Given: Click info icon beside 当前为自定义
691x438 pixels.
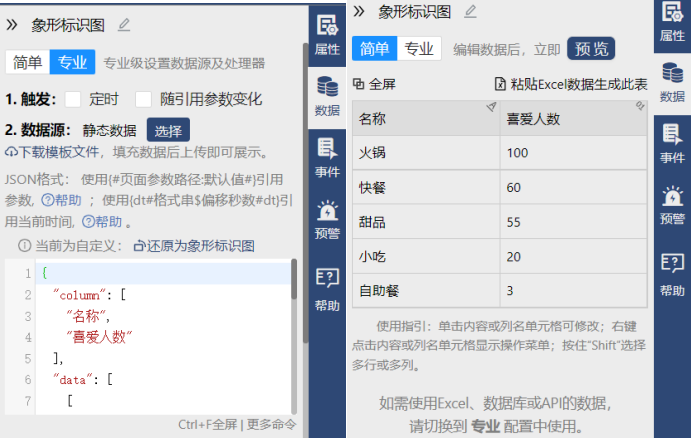Looking at the screenshot, I should click(x=24, y=245).
